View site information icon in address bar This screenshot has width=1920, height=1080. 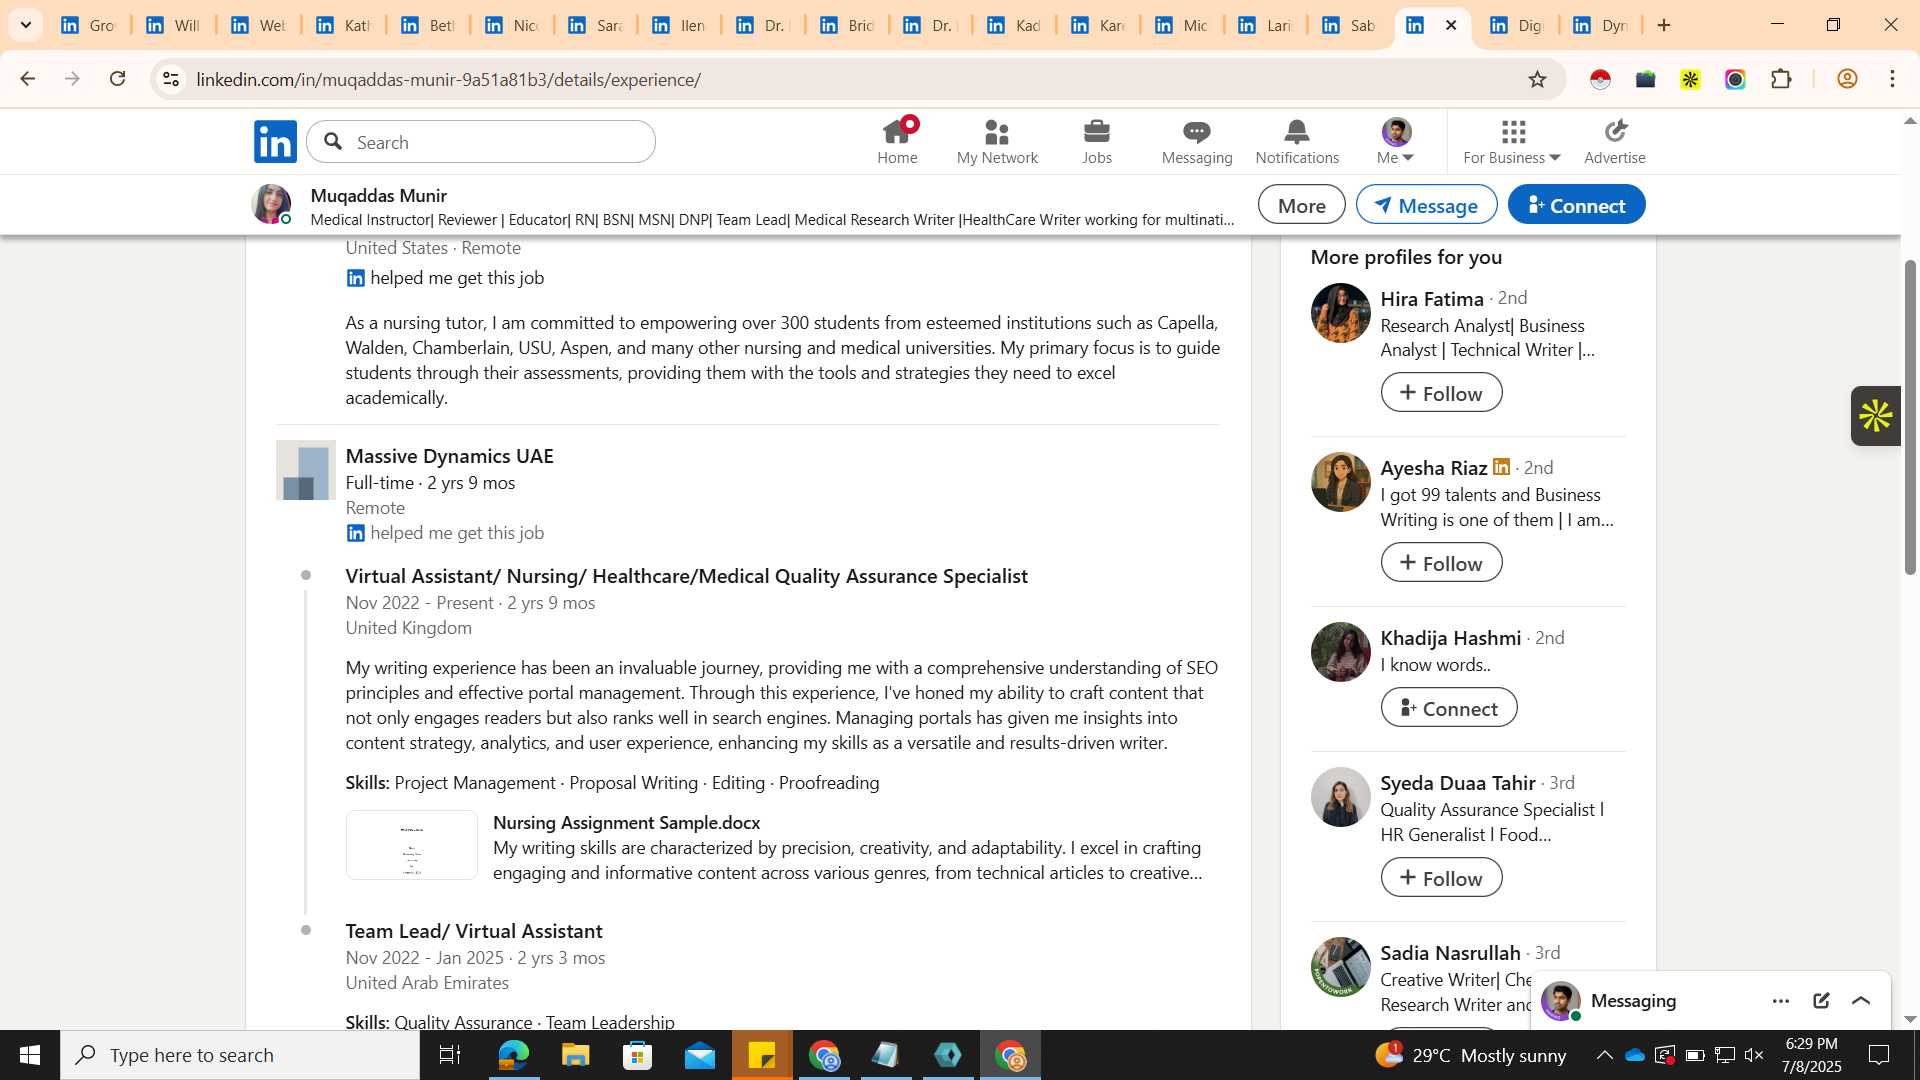[x=171, y=79]
